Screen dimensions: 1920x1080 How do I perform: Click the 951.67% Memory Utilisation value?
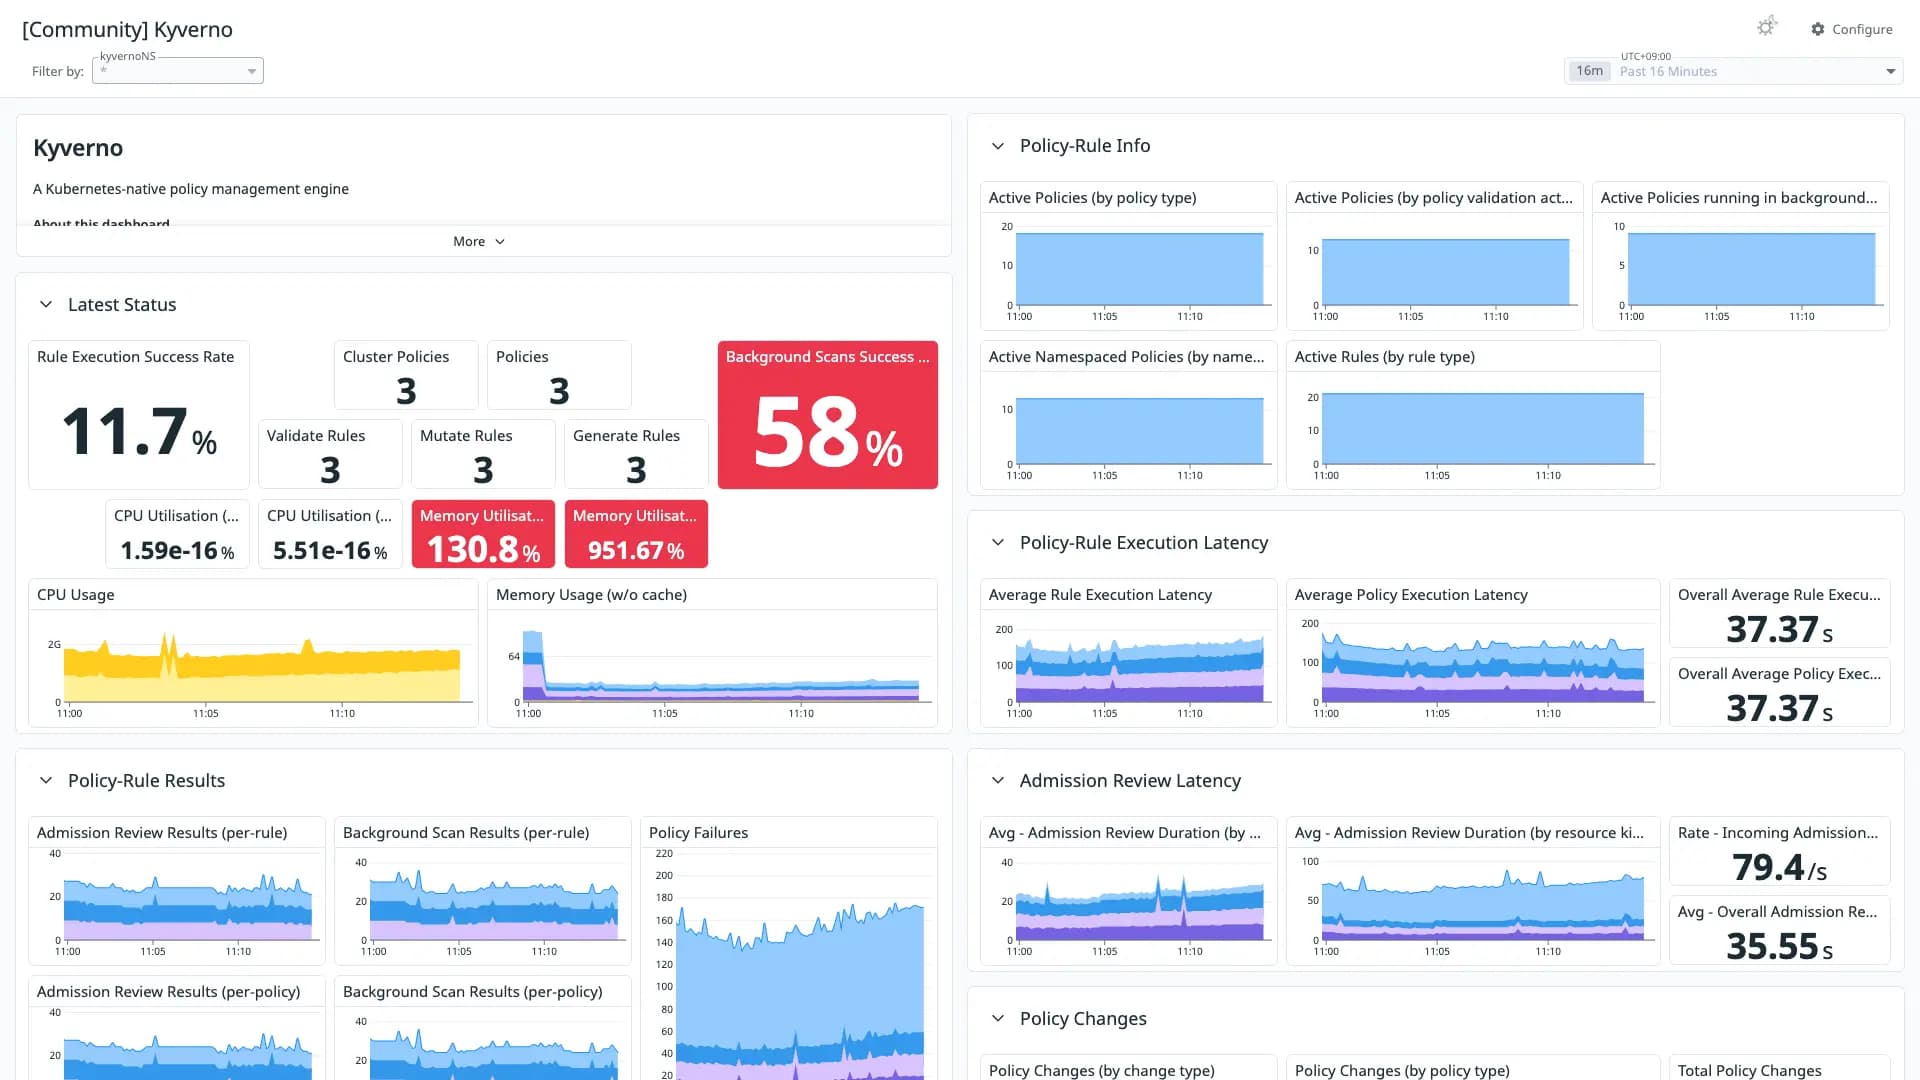636,551
